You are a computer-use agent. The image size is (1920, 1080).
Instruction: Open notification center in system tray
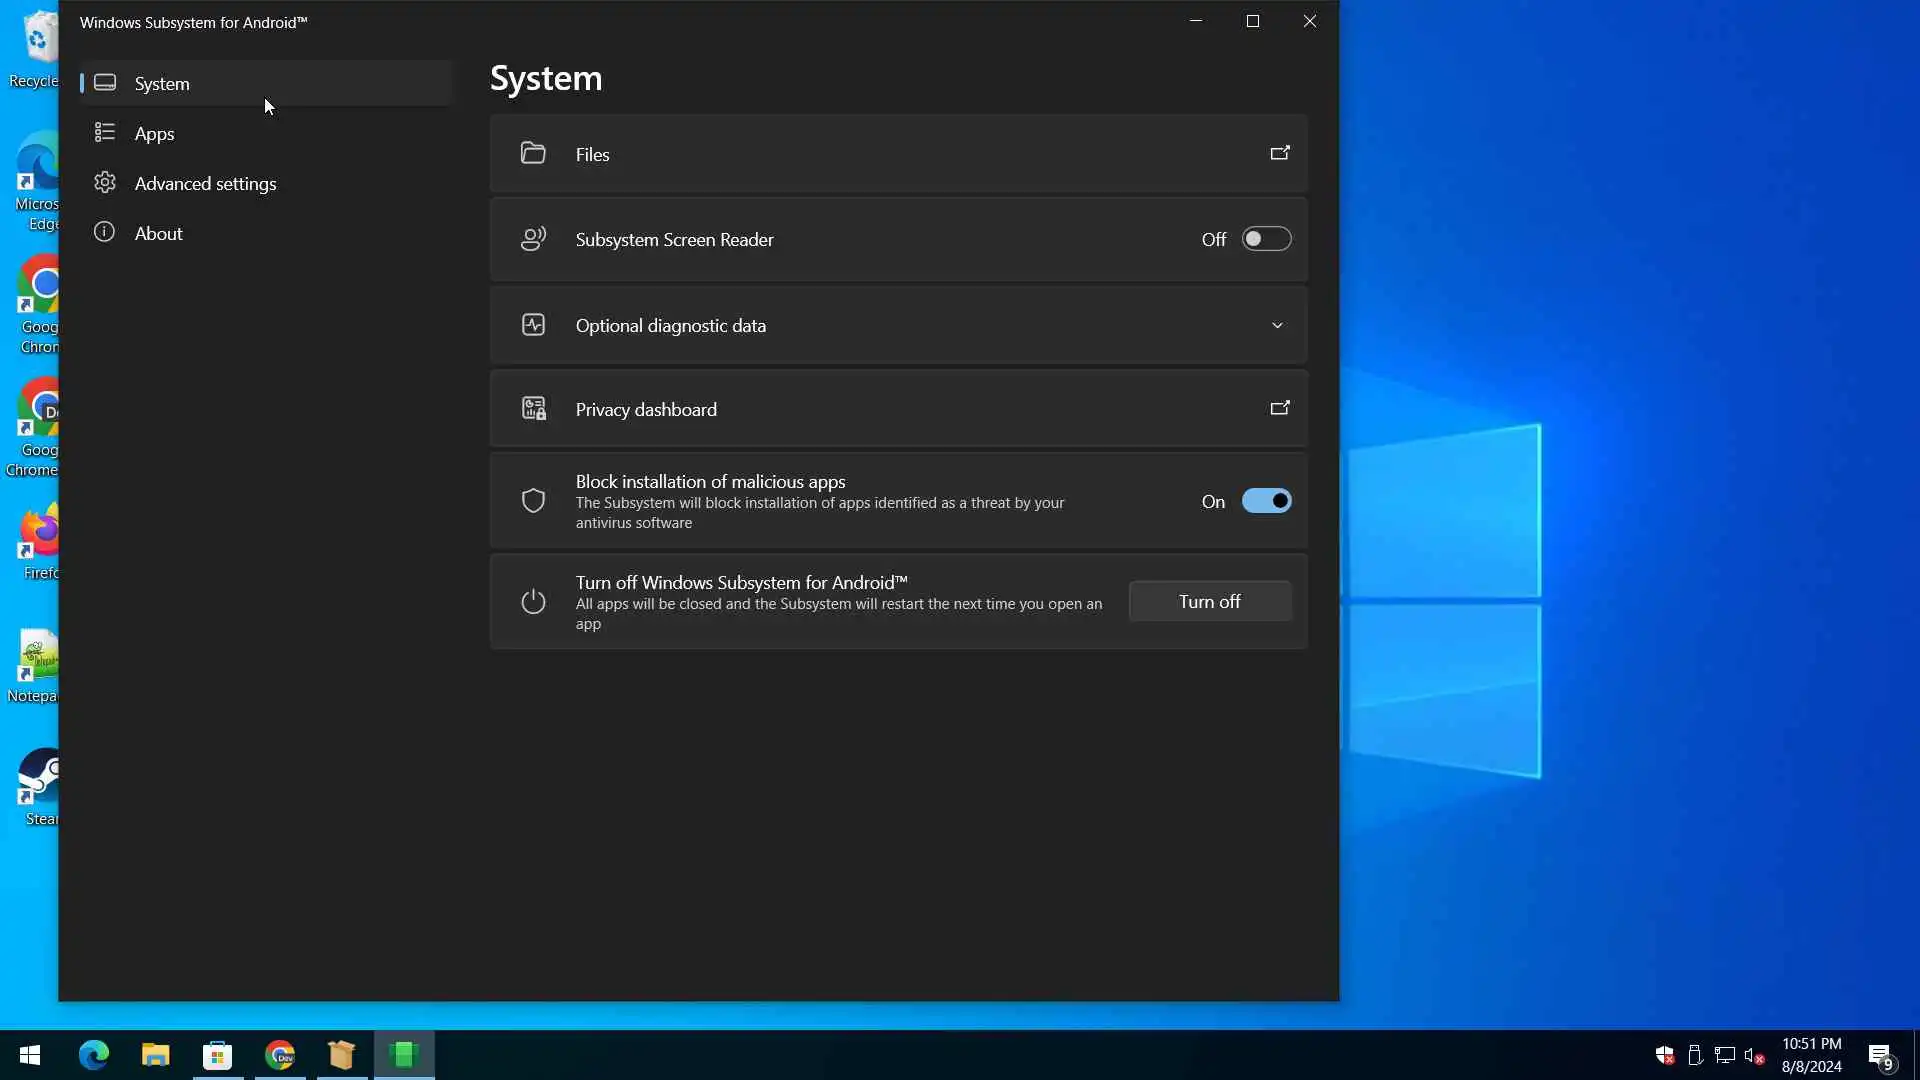pos(1880,1055)
